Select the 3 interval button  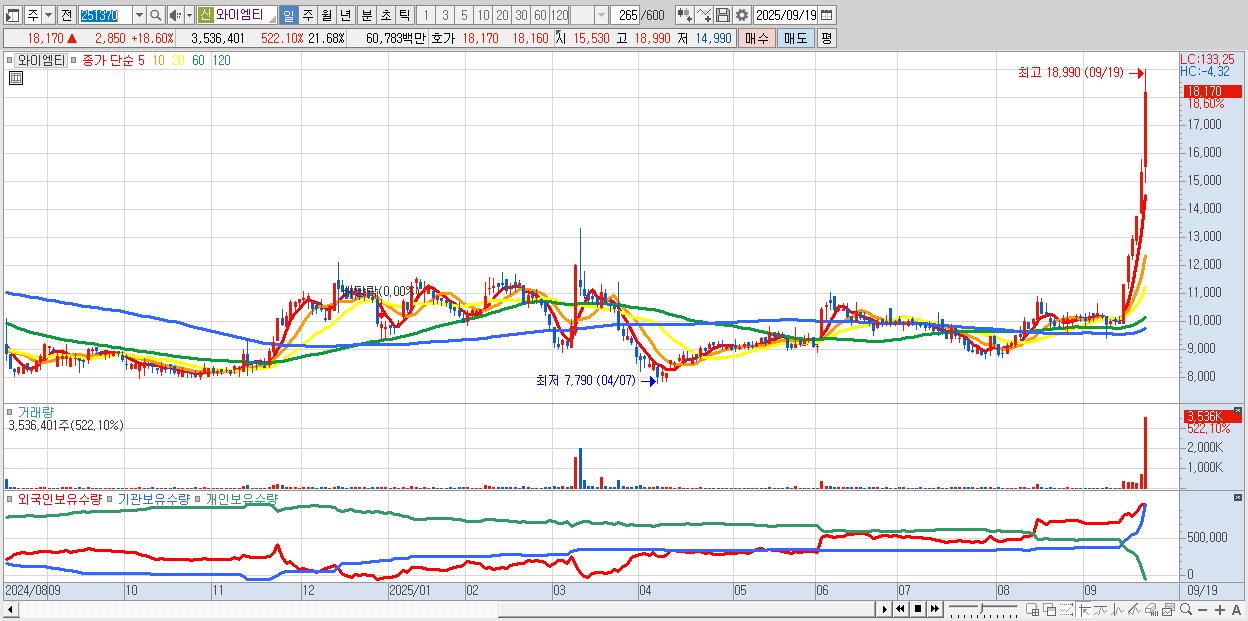coord(445,15)
